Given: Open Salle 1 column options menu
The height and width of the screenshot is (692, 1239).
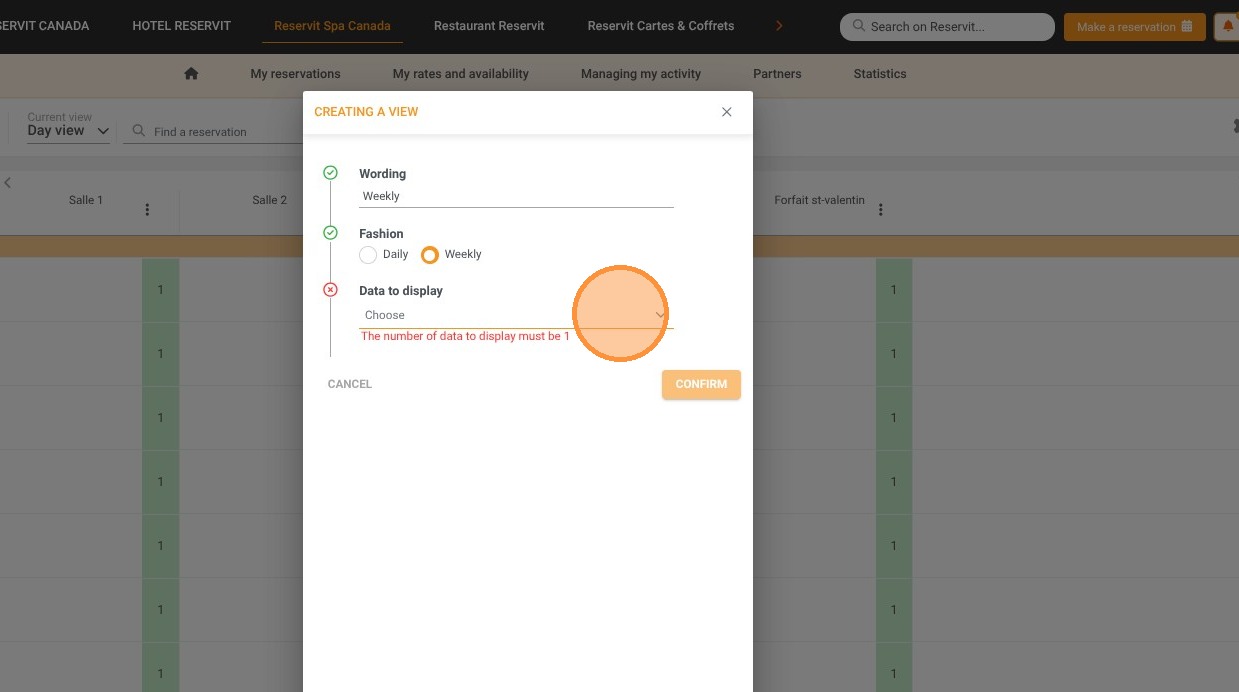Looking at the screenshot, I should pos(147,210).
